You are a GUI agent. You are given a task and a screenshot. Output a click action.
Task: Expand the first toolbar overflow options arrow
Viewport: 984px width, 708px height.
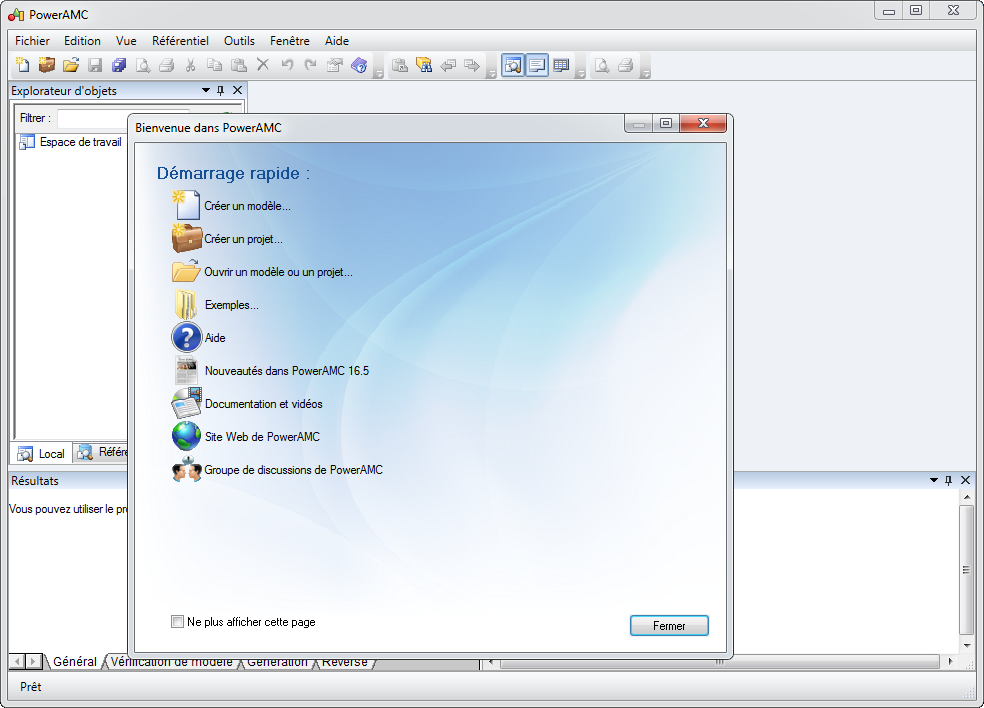(379, 72)
